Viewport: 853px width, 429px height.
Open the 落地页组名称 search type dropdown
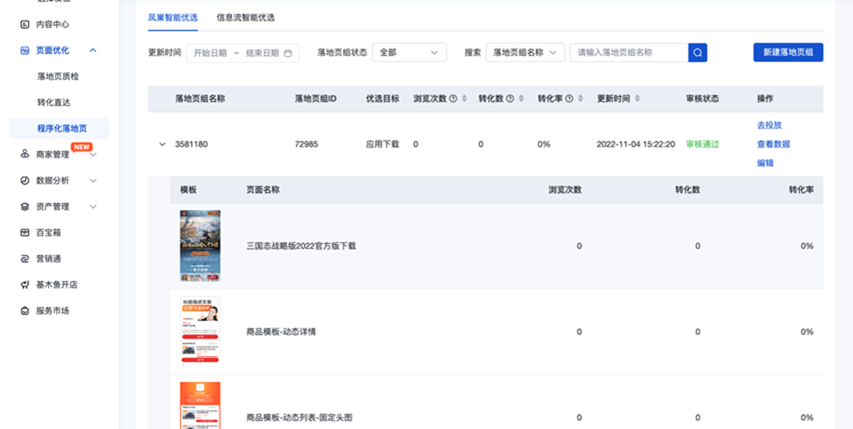(525, 53)
